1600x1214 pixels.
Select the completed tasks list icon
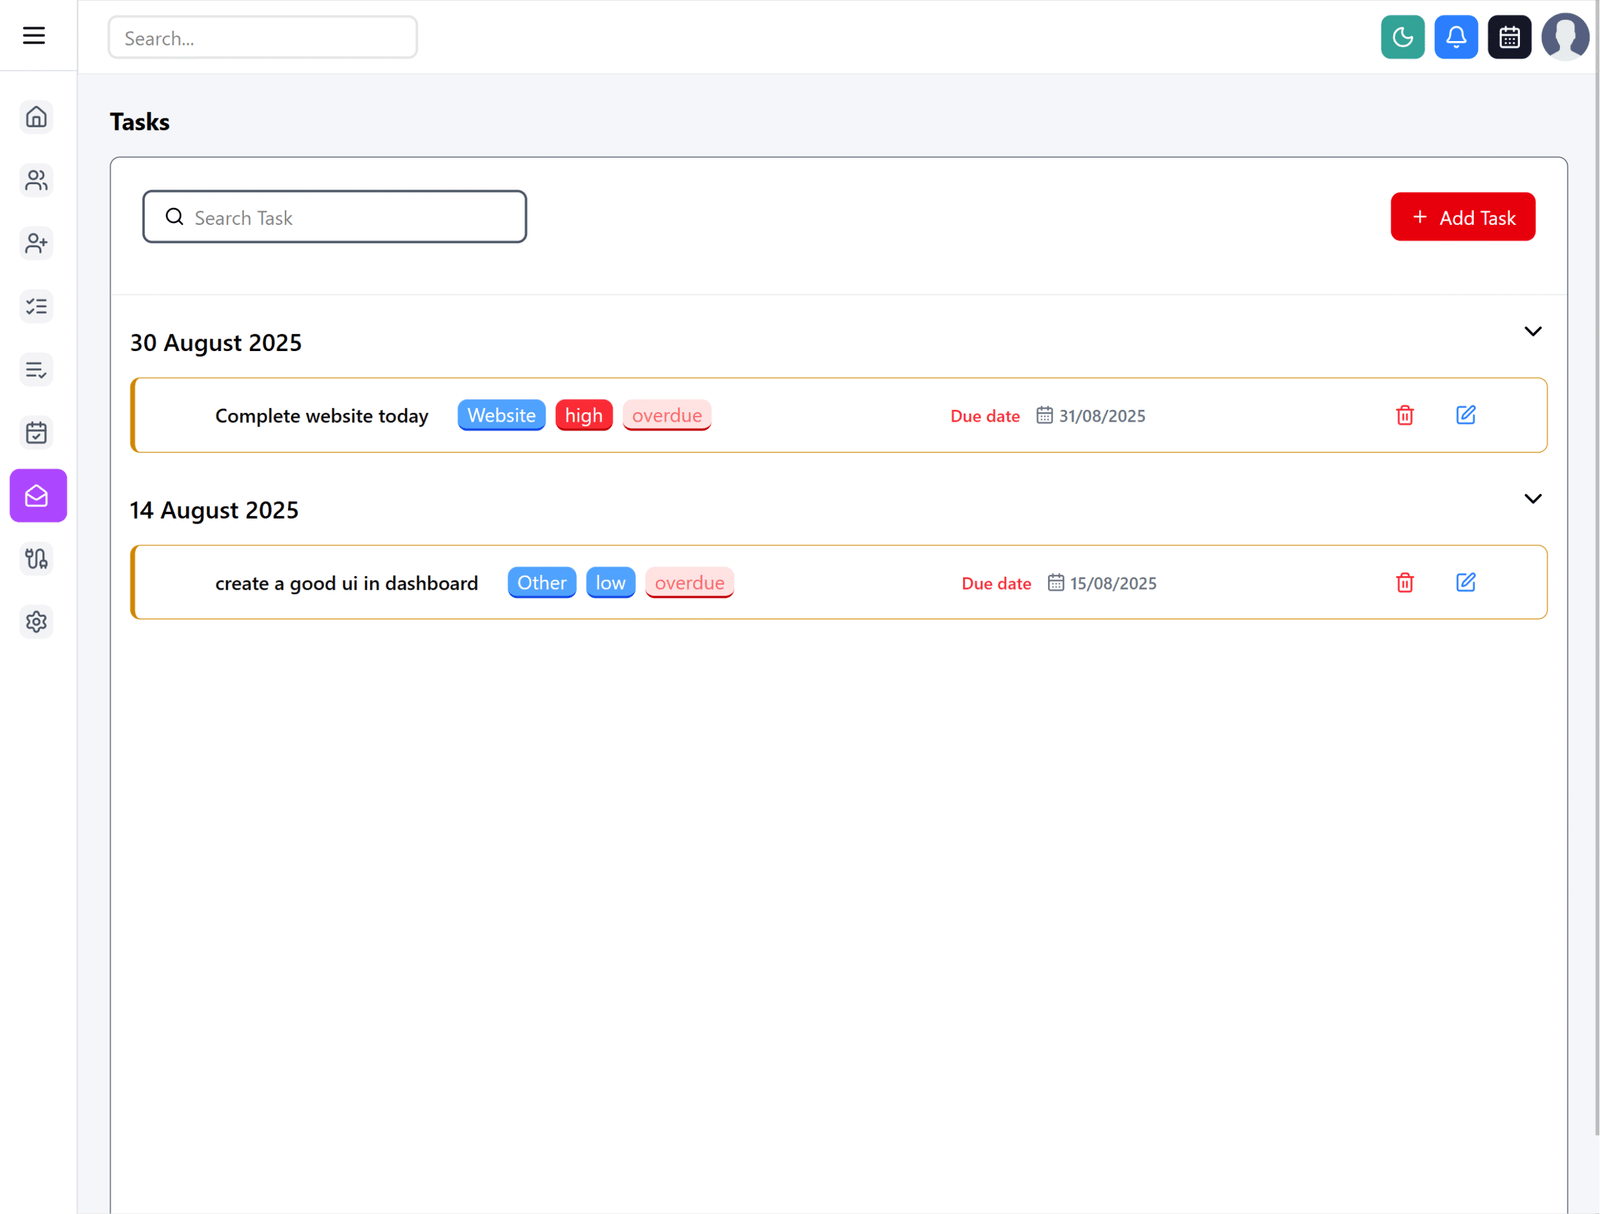(x=36, y=369)
